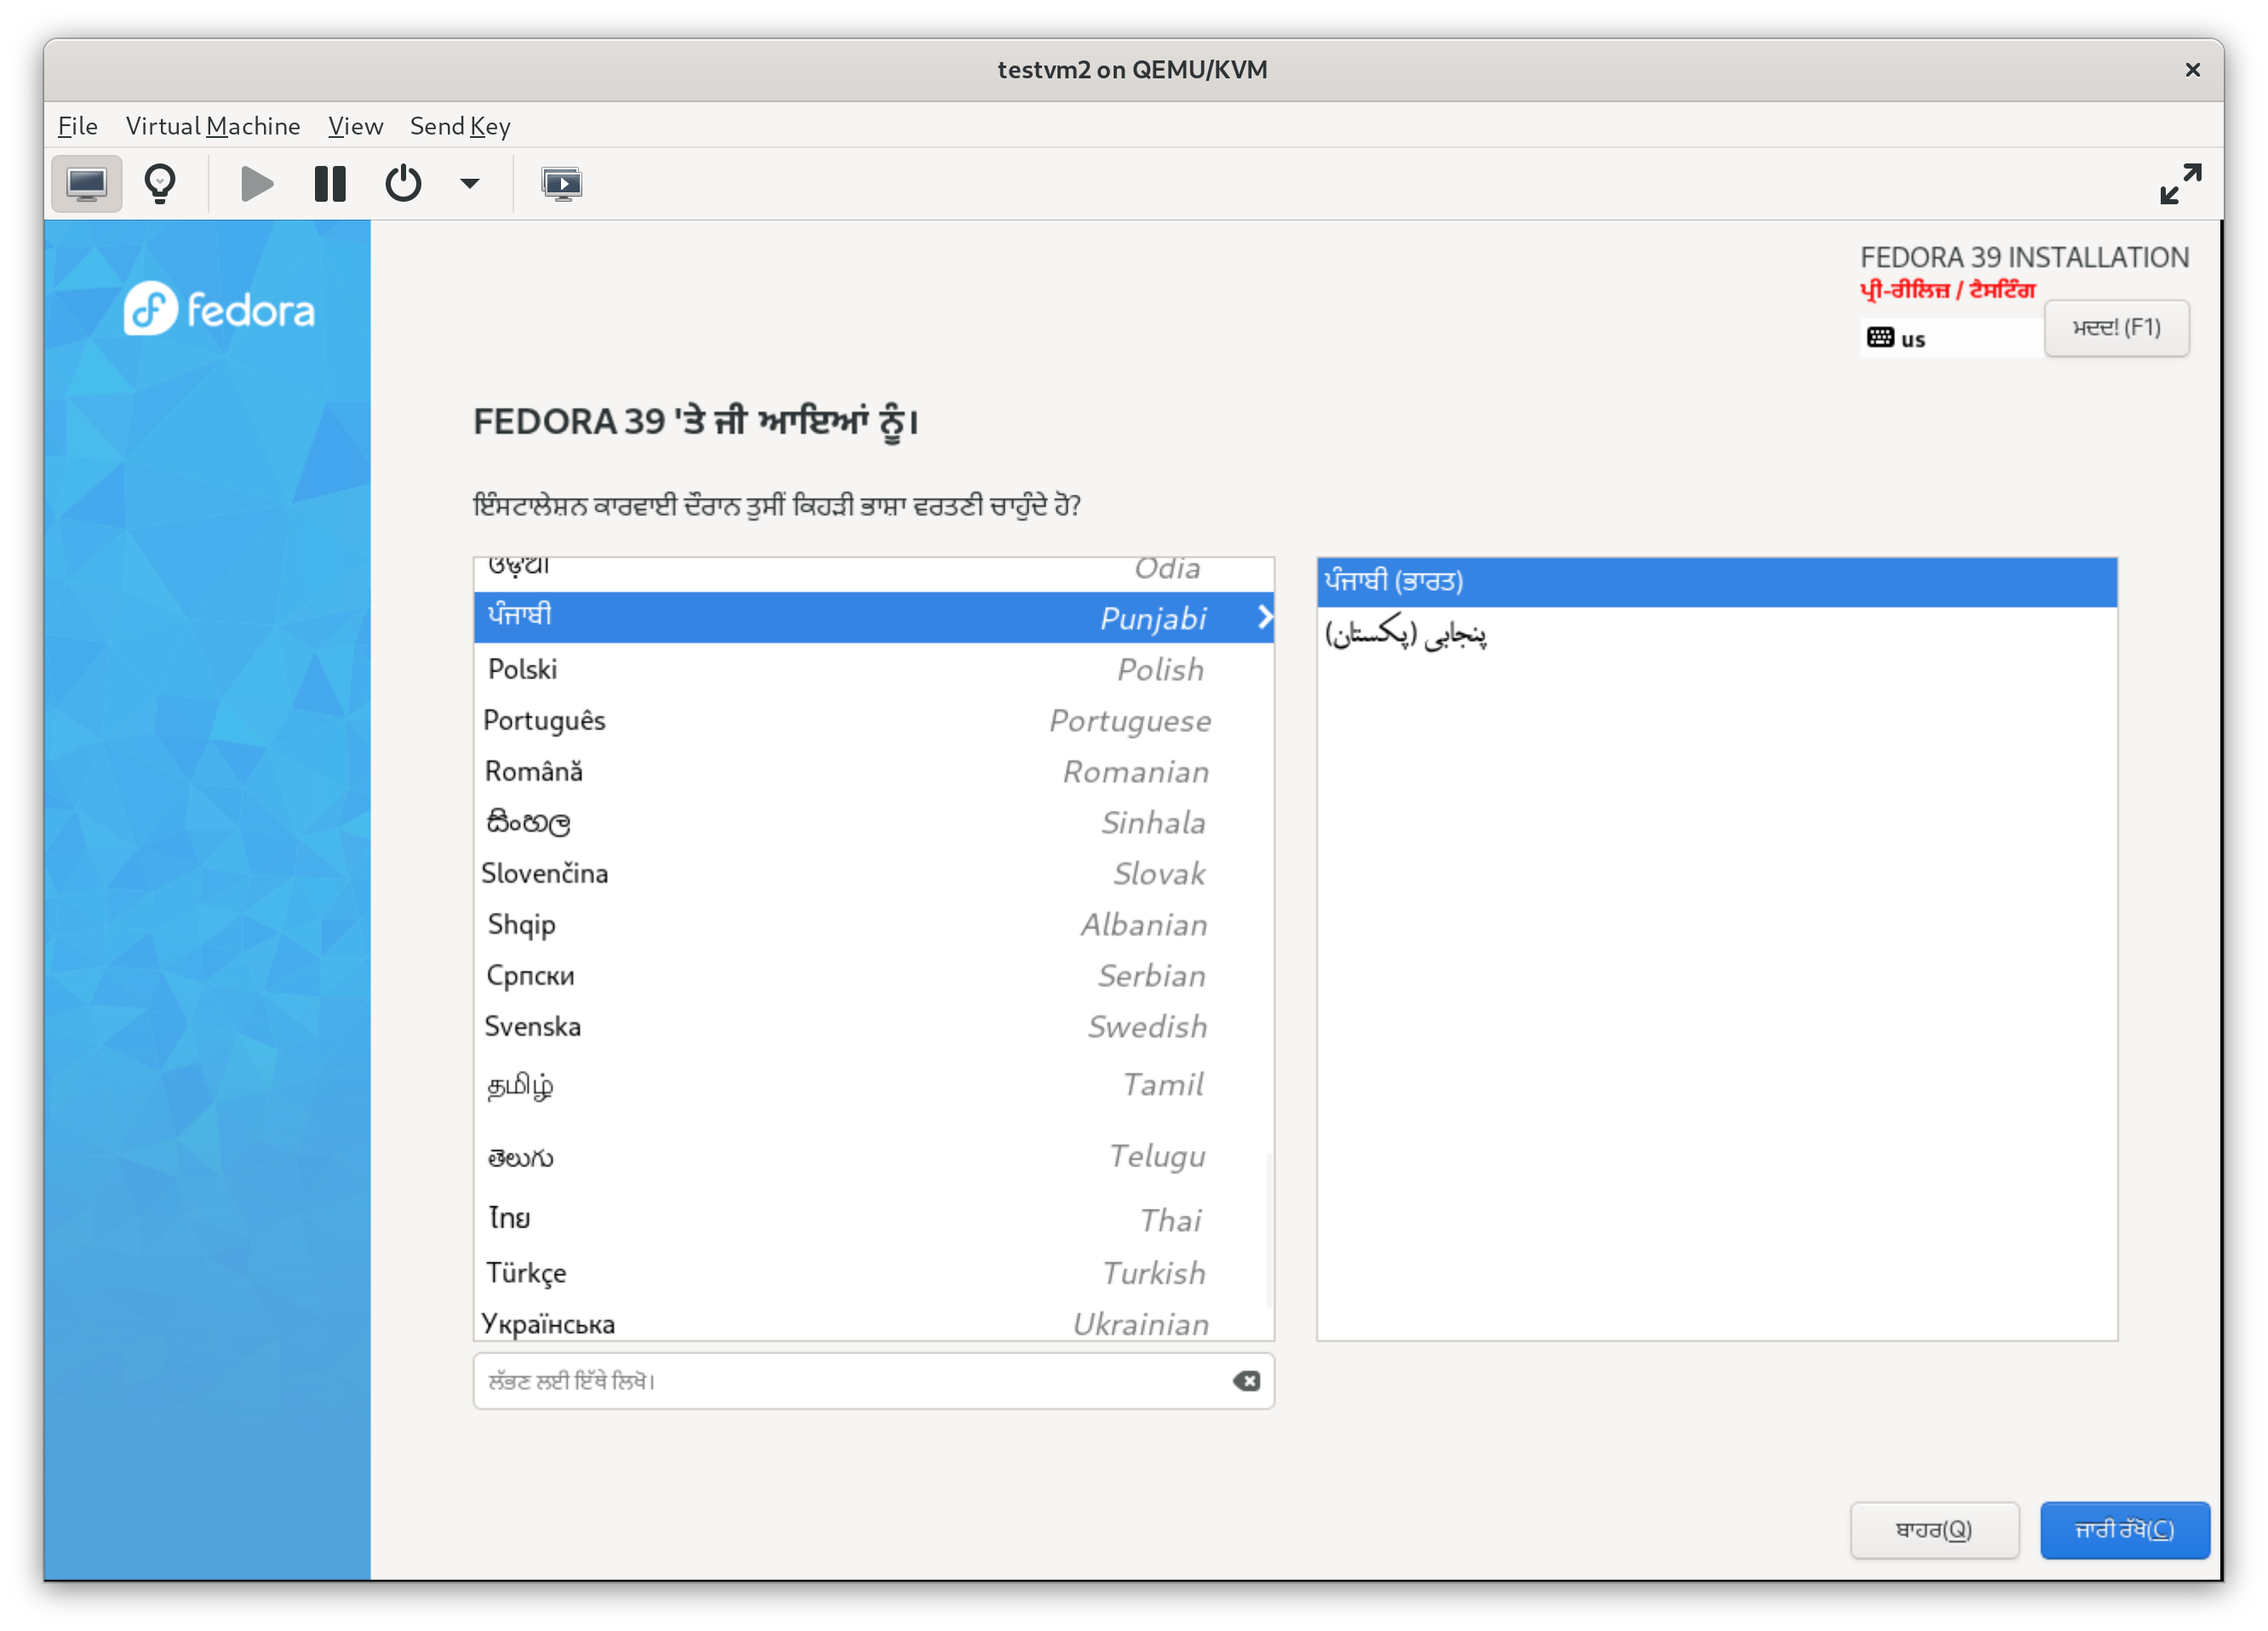The image size is (2268, 1631).
Task: Select Sinhala from the language list
Action: pos(873,822)
